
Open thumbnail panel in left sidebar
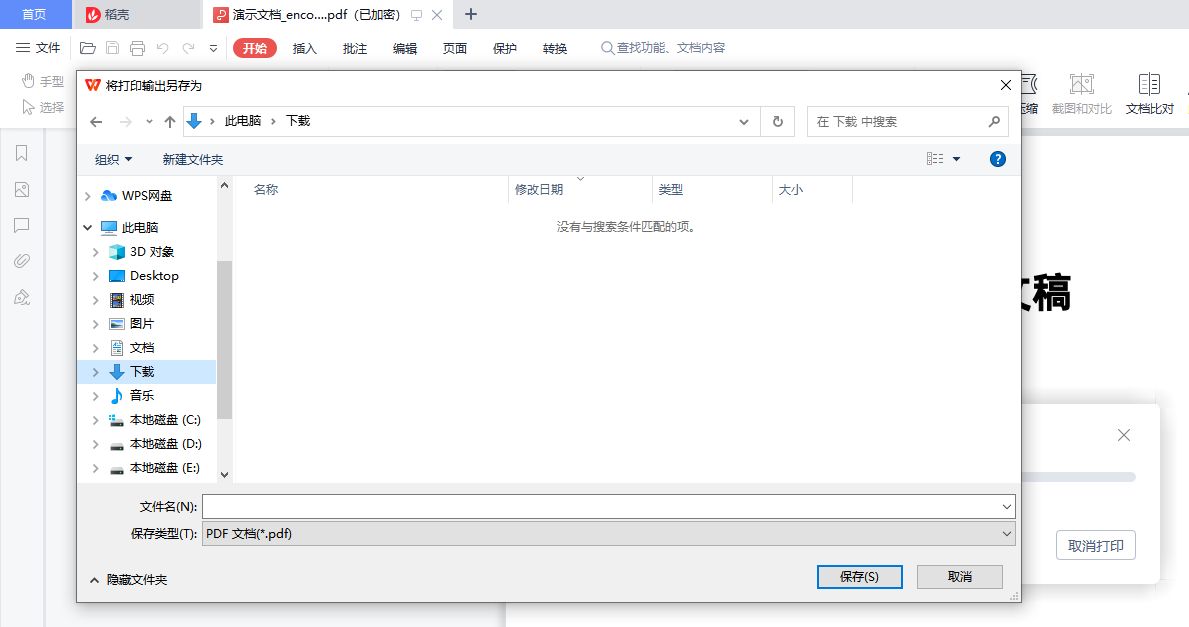[x=22, y=190]
